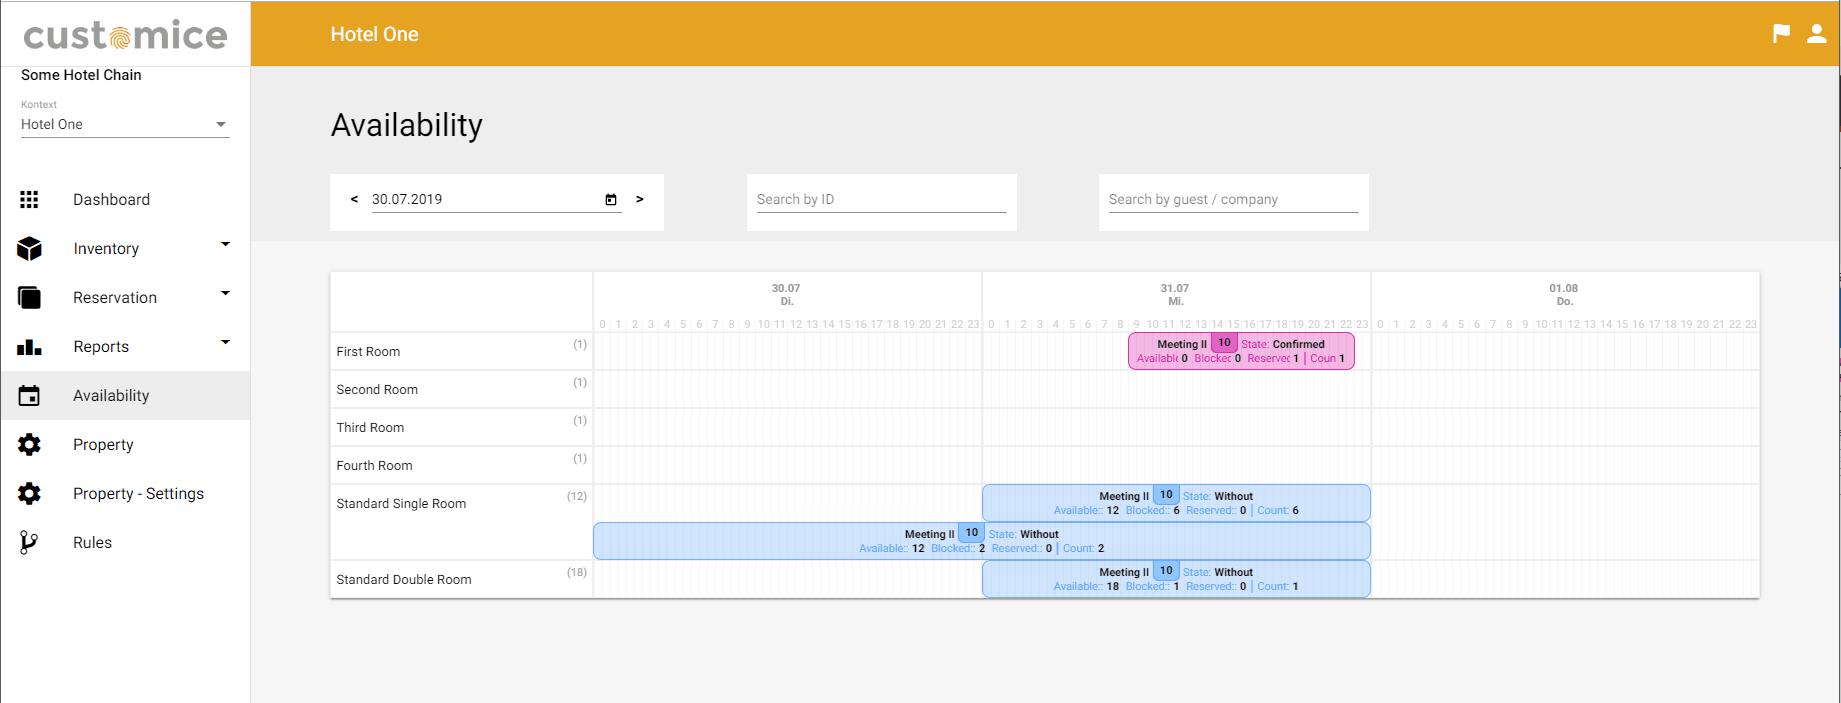The height and width of the screenshot is (703, 1841).
Task: Click the Reports bar chart icon
Action: pyautogui.click(x=30, y=347)
